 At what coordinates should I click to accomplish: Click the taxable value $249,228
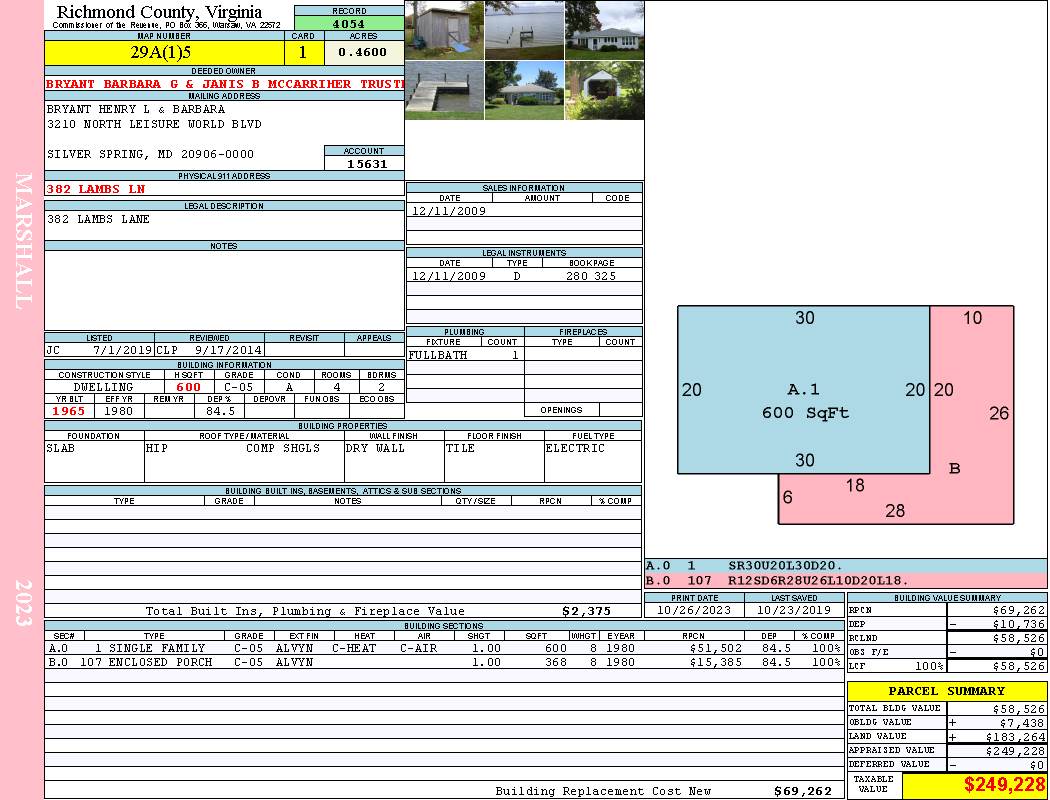tap(974, 786)
